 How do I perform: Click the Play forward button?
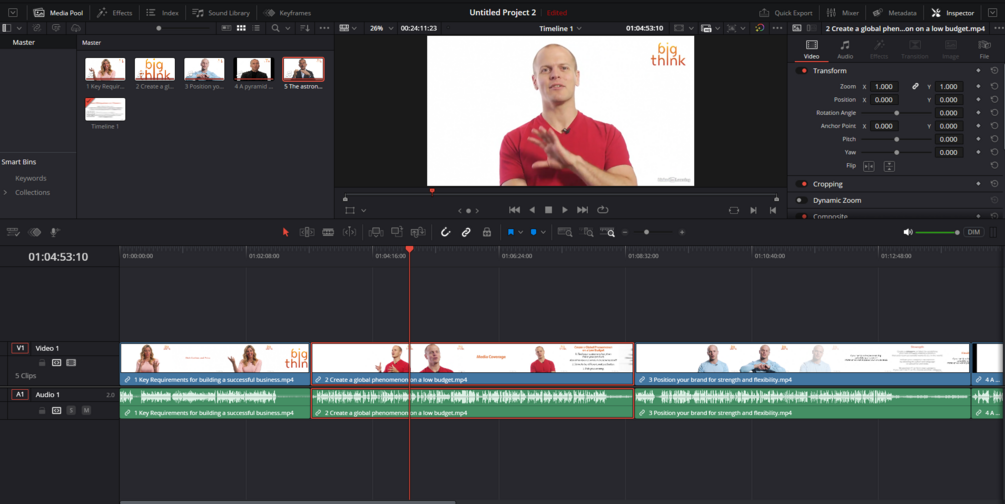click(x=565, y=210)
